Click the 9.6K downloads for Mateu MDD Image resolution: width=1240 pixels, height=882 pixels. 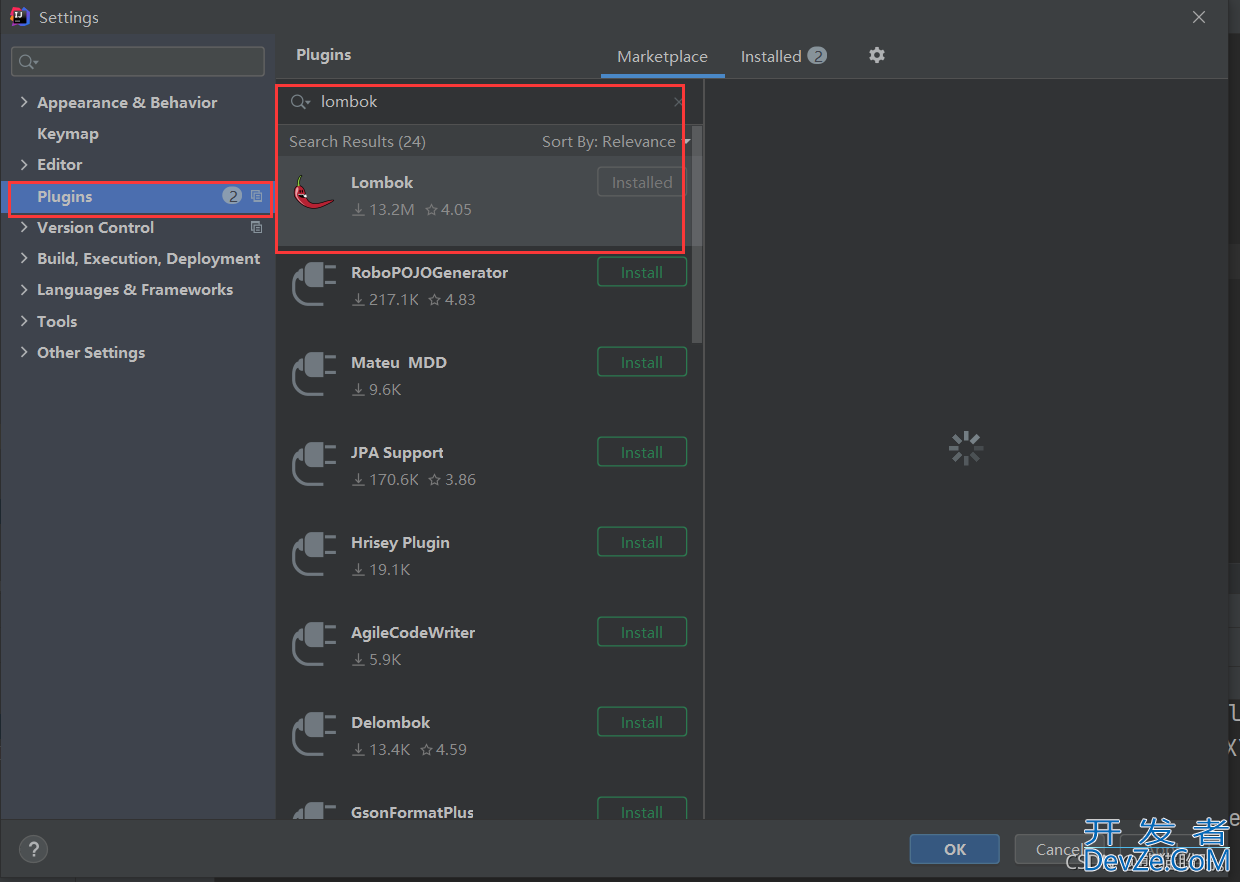coord(377,390)
